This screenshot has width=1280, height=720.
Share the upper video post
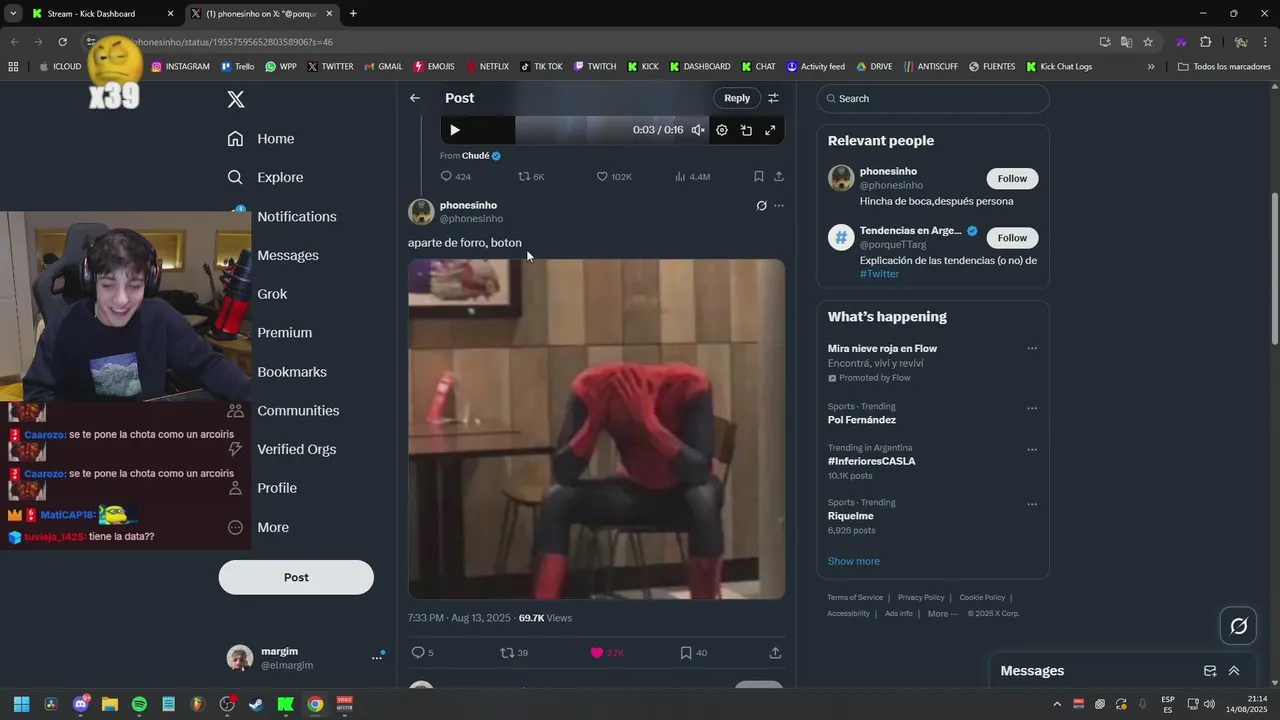coord(778,176)
